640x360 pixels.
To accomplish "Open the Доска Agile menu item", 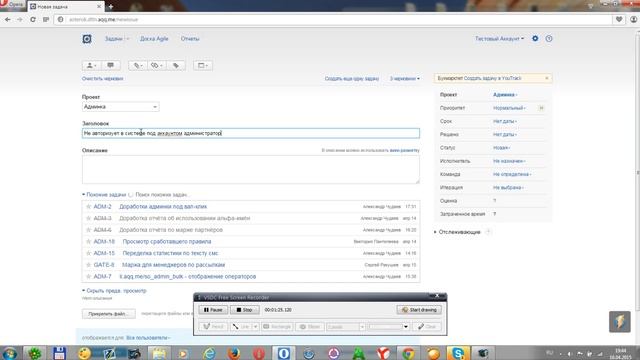I will [154, 39].
